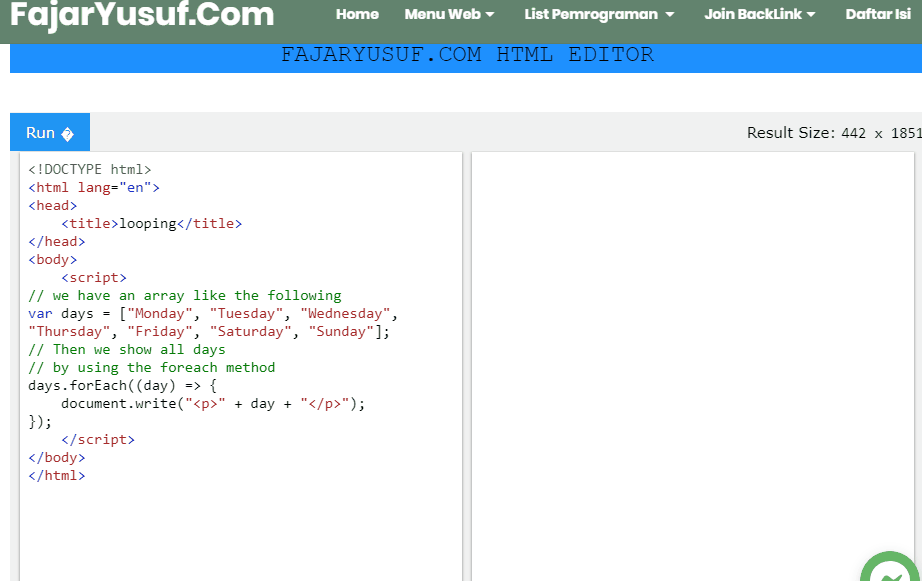Image resolution: width=922 pixels, height=581 pixels.
Task: Click the comment 'by using the foreach method'
Action: 152,368
